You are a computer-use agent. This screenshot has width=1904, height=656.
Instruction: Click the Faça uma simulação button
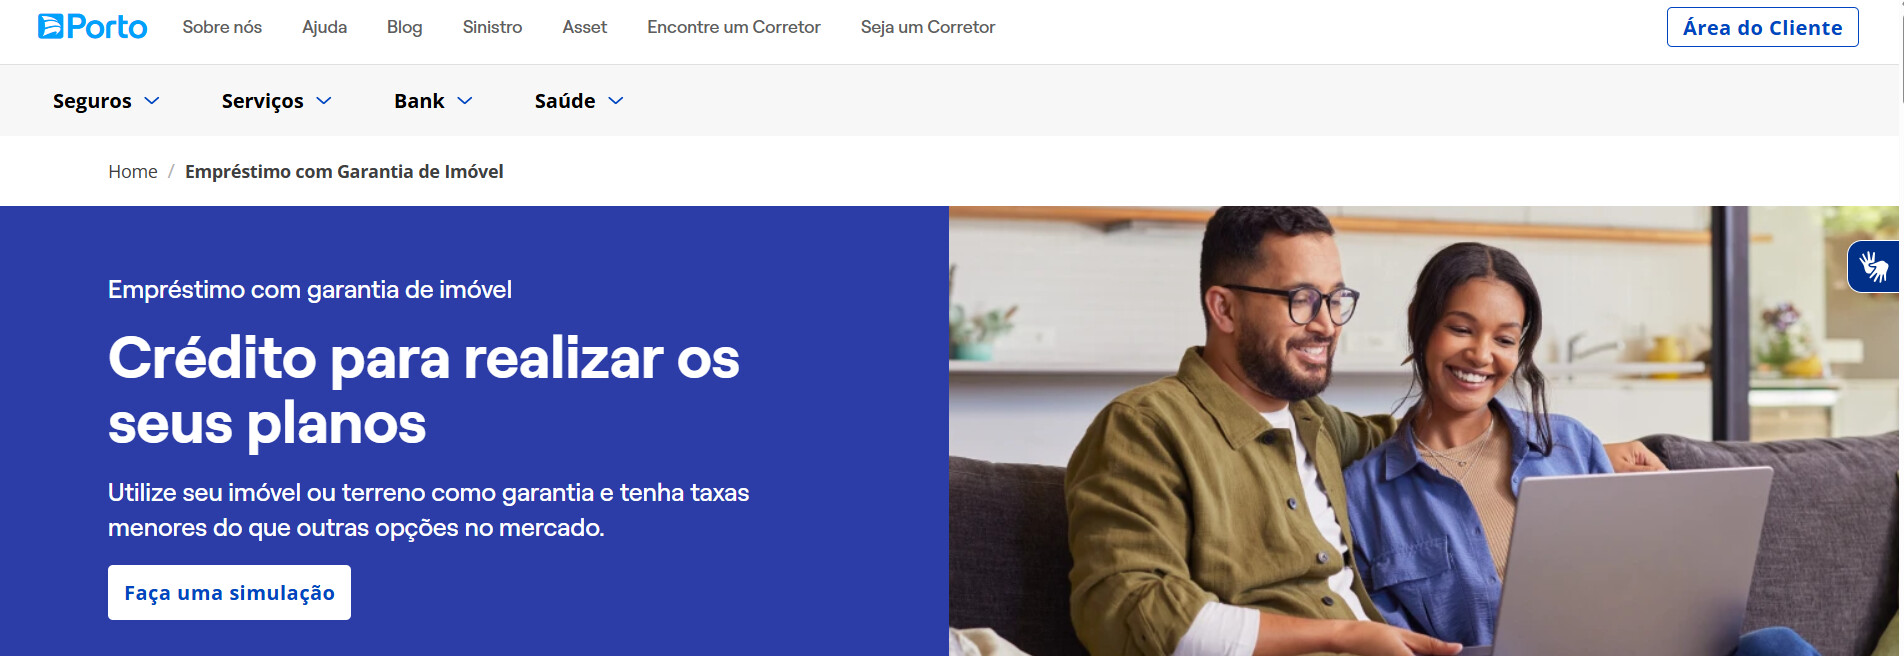229,592
